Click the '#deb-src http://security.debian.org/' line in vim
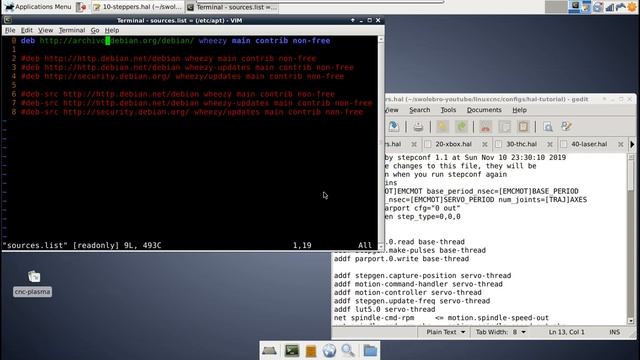The width and height of the screenshot is (640, 360). point(192,112)
